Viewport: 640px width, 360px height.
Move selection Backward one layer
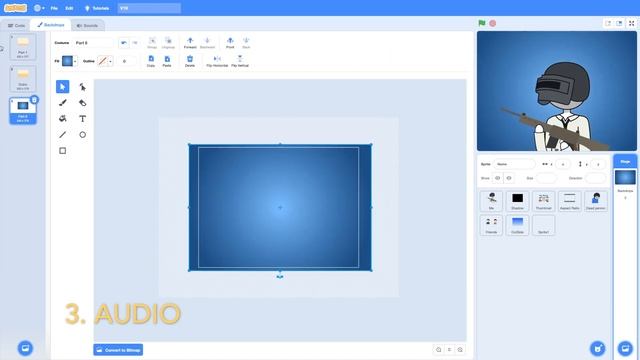[x=207, y=42]
